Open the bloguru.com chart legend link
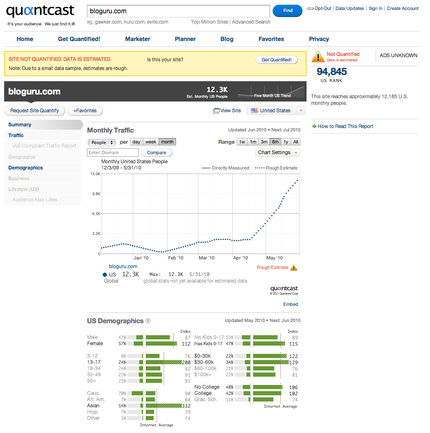 point(123,266)
